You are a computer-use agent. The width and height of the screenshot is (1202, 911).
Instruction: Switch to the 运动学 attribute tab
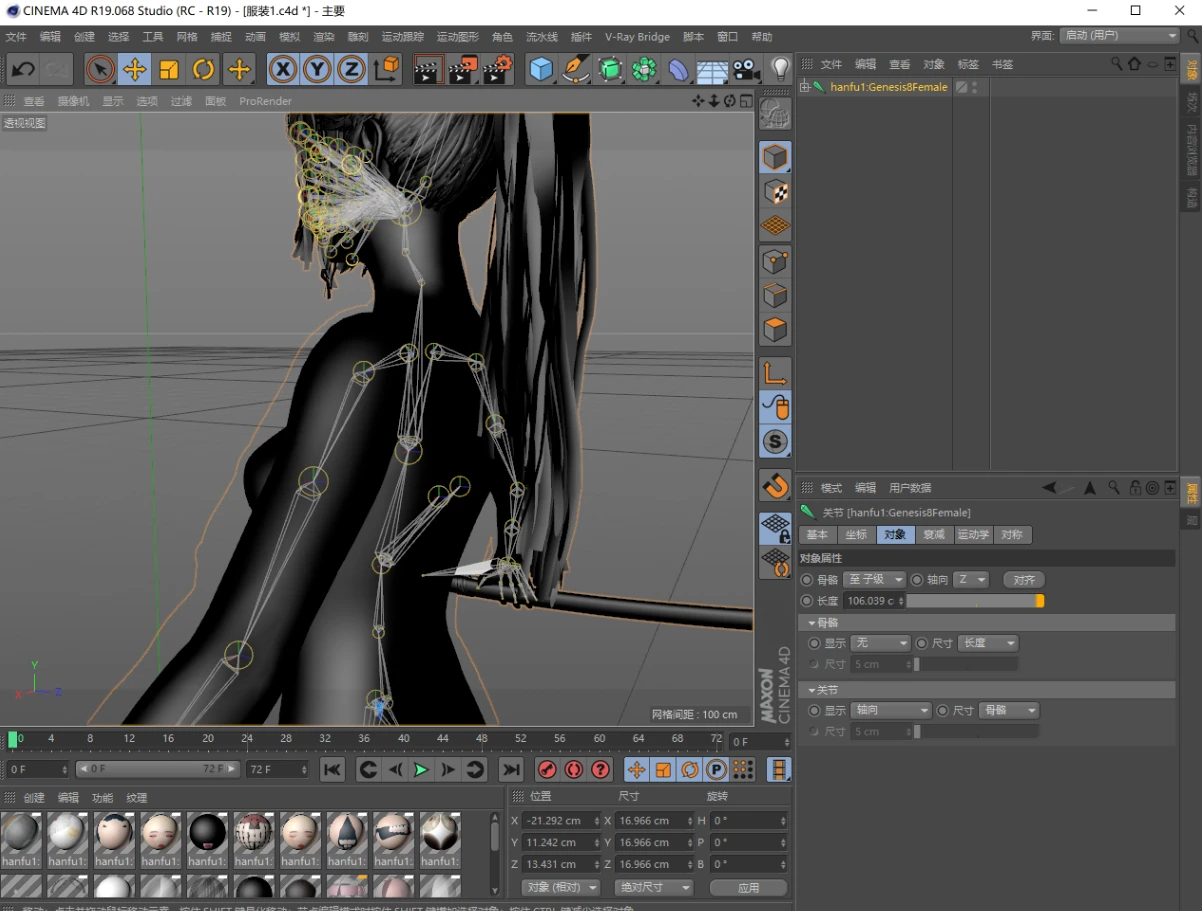pos(974,535)
